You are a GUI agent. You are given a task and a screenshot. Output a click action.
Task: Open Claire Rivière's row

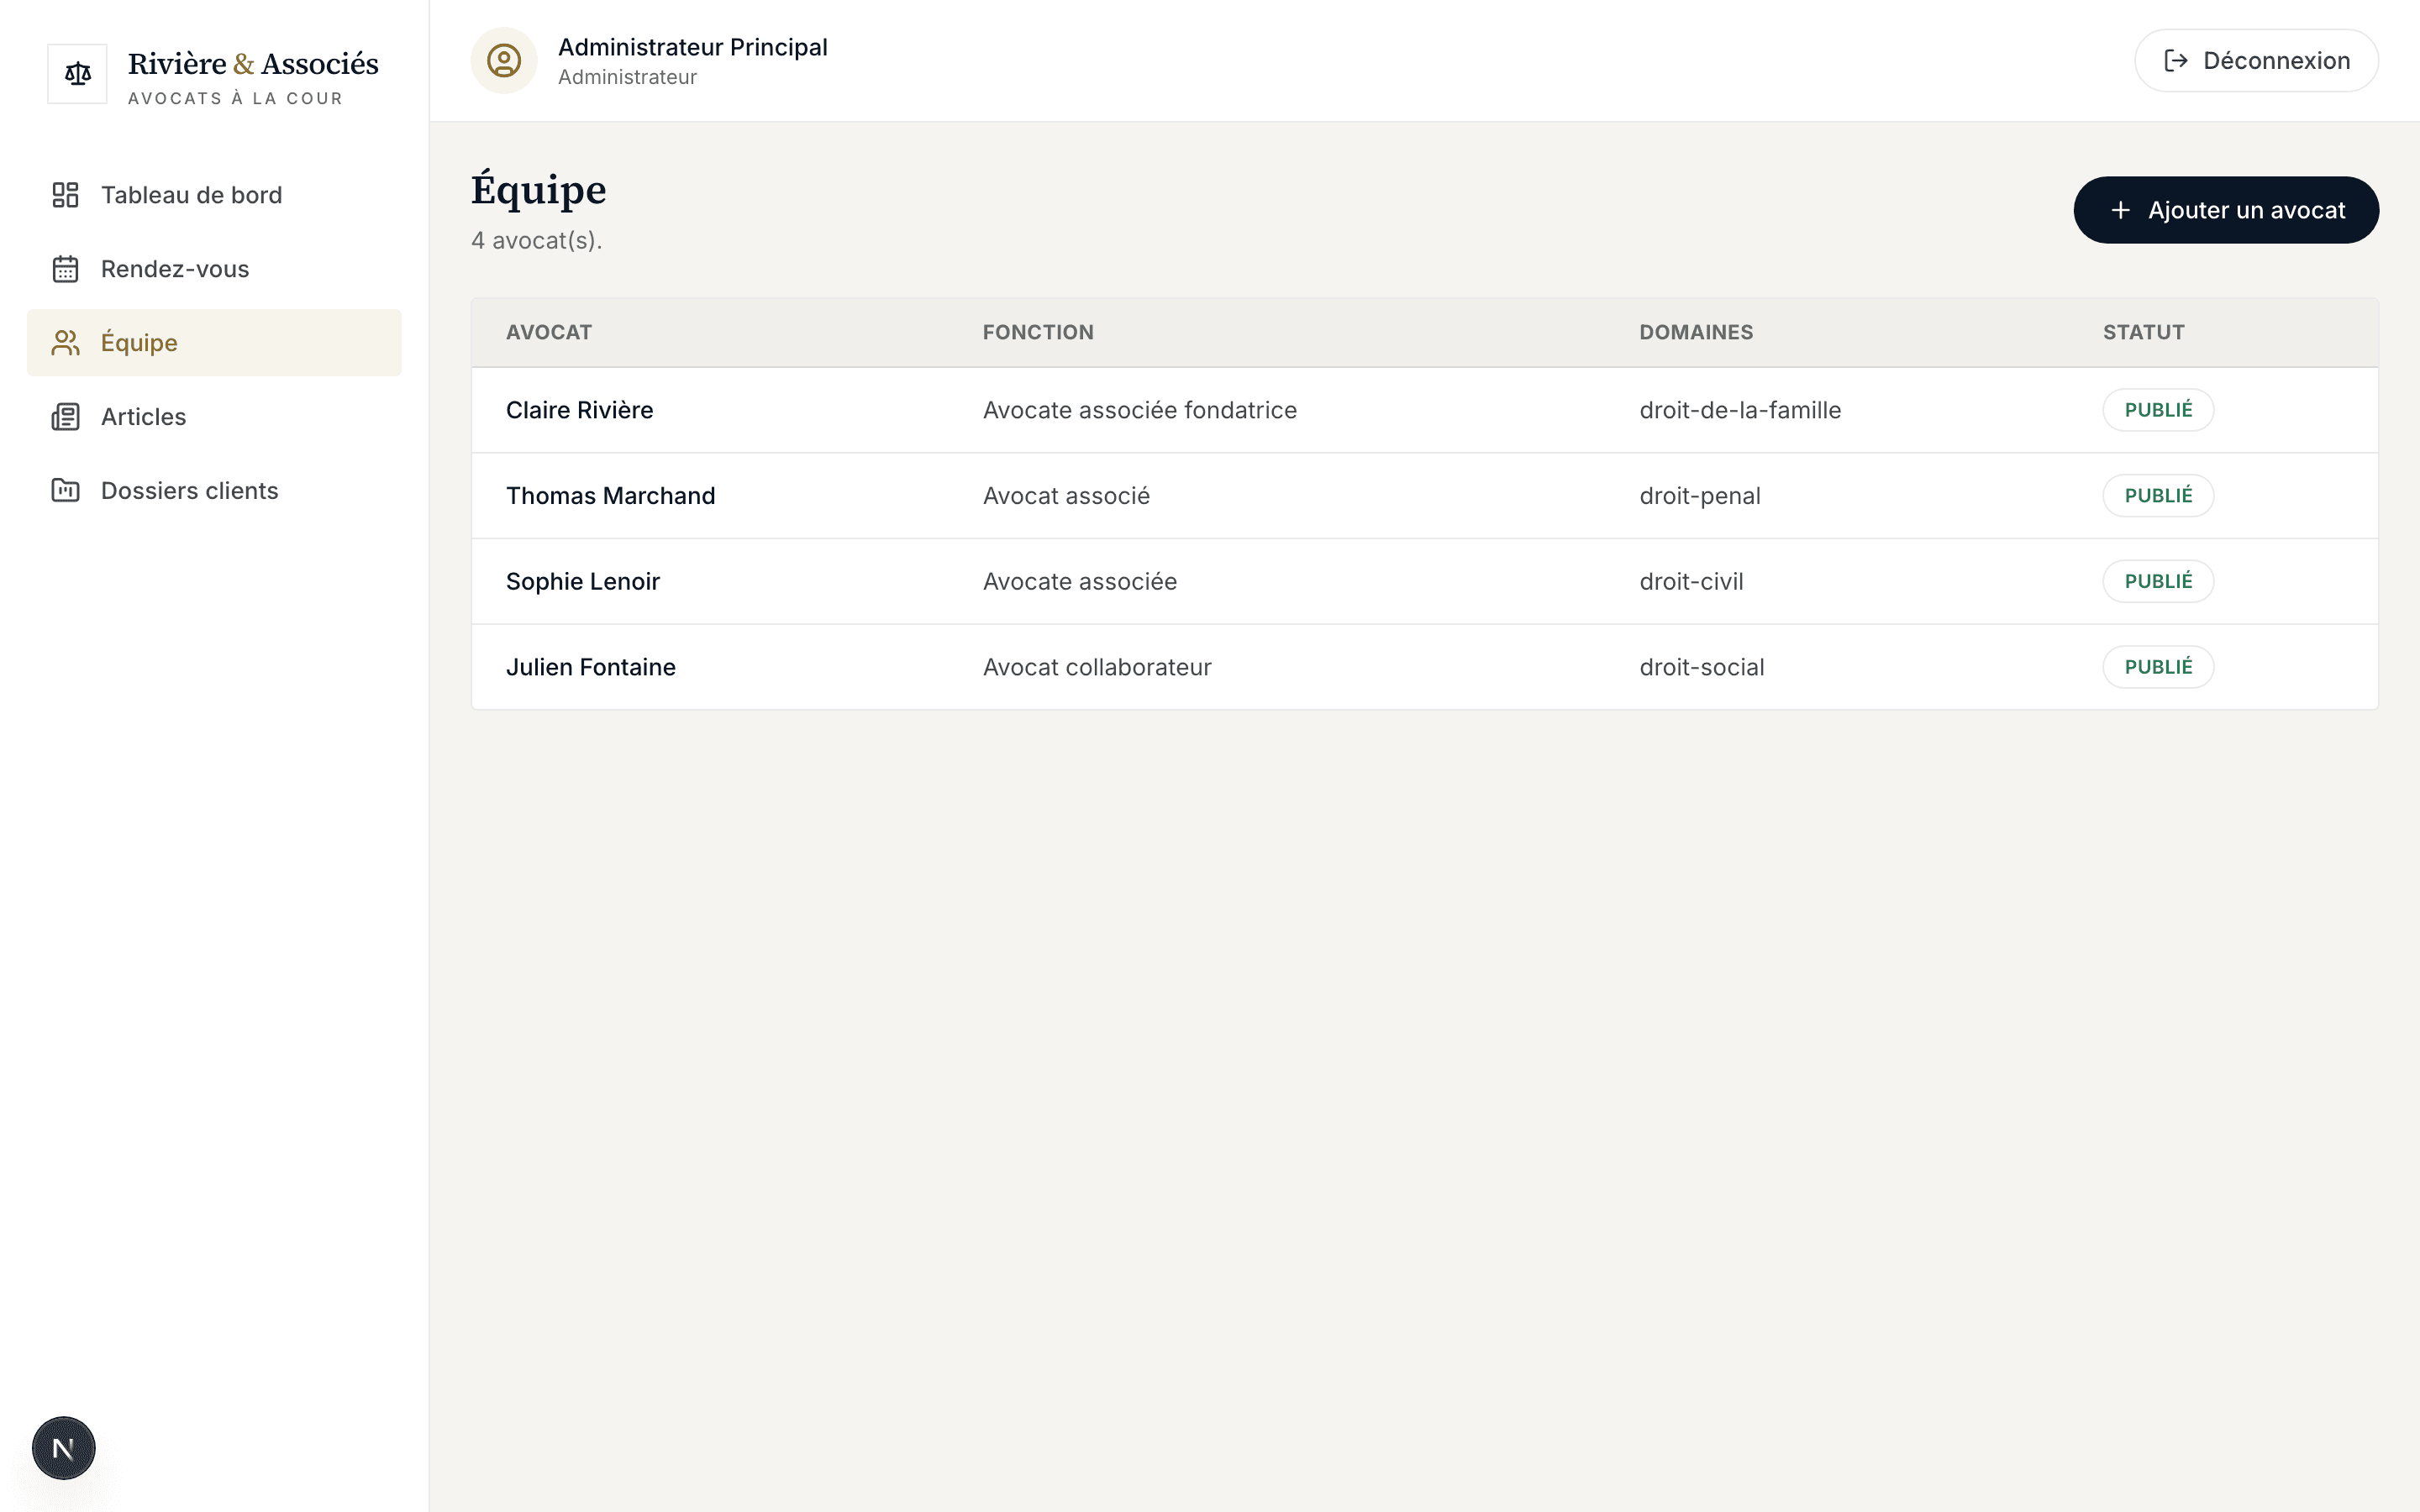coord(1424,410)
